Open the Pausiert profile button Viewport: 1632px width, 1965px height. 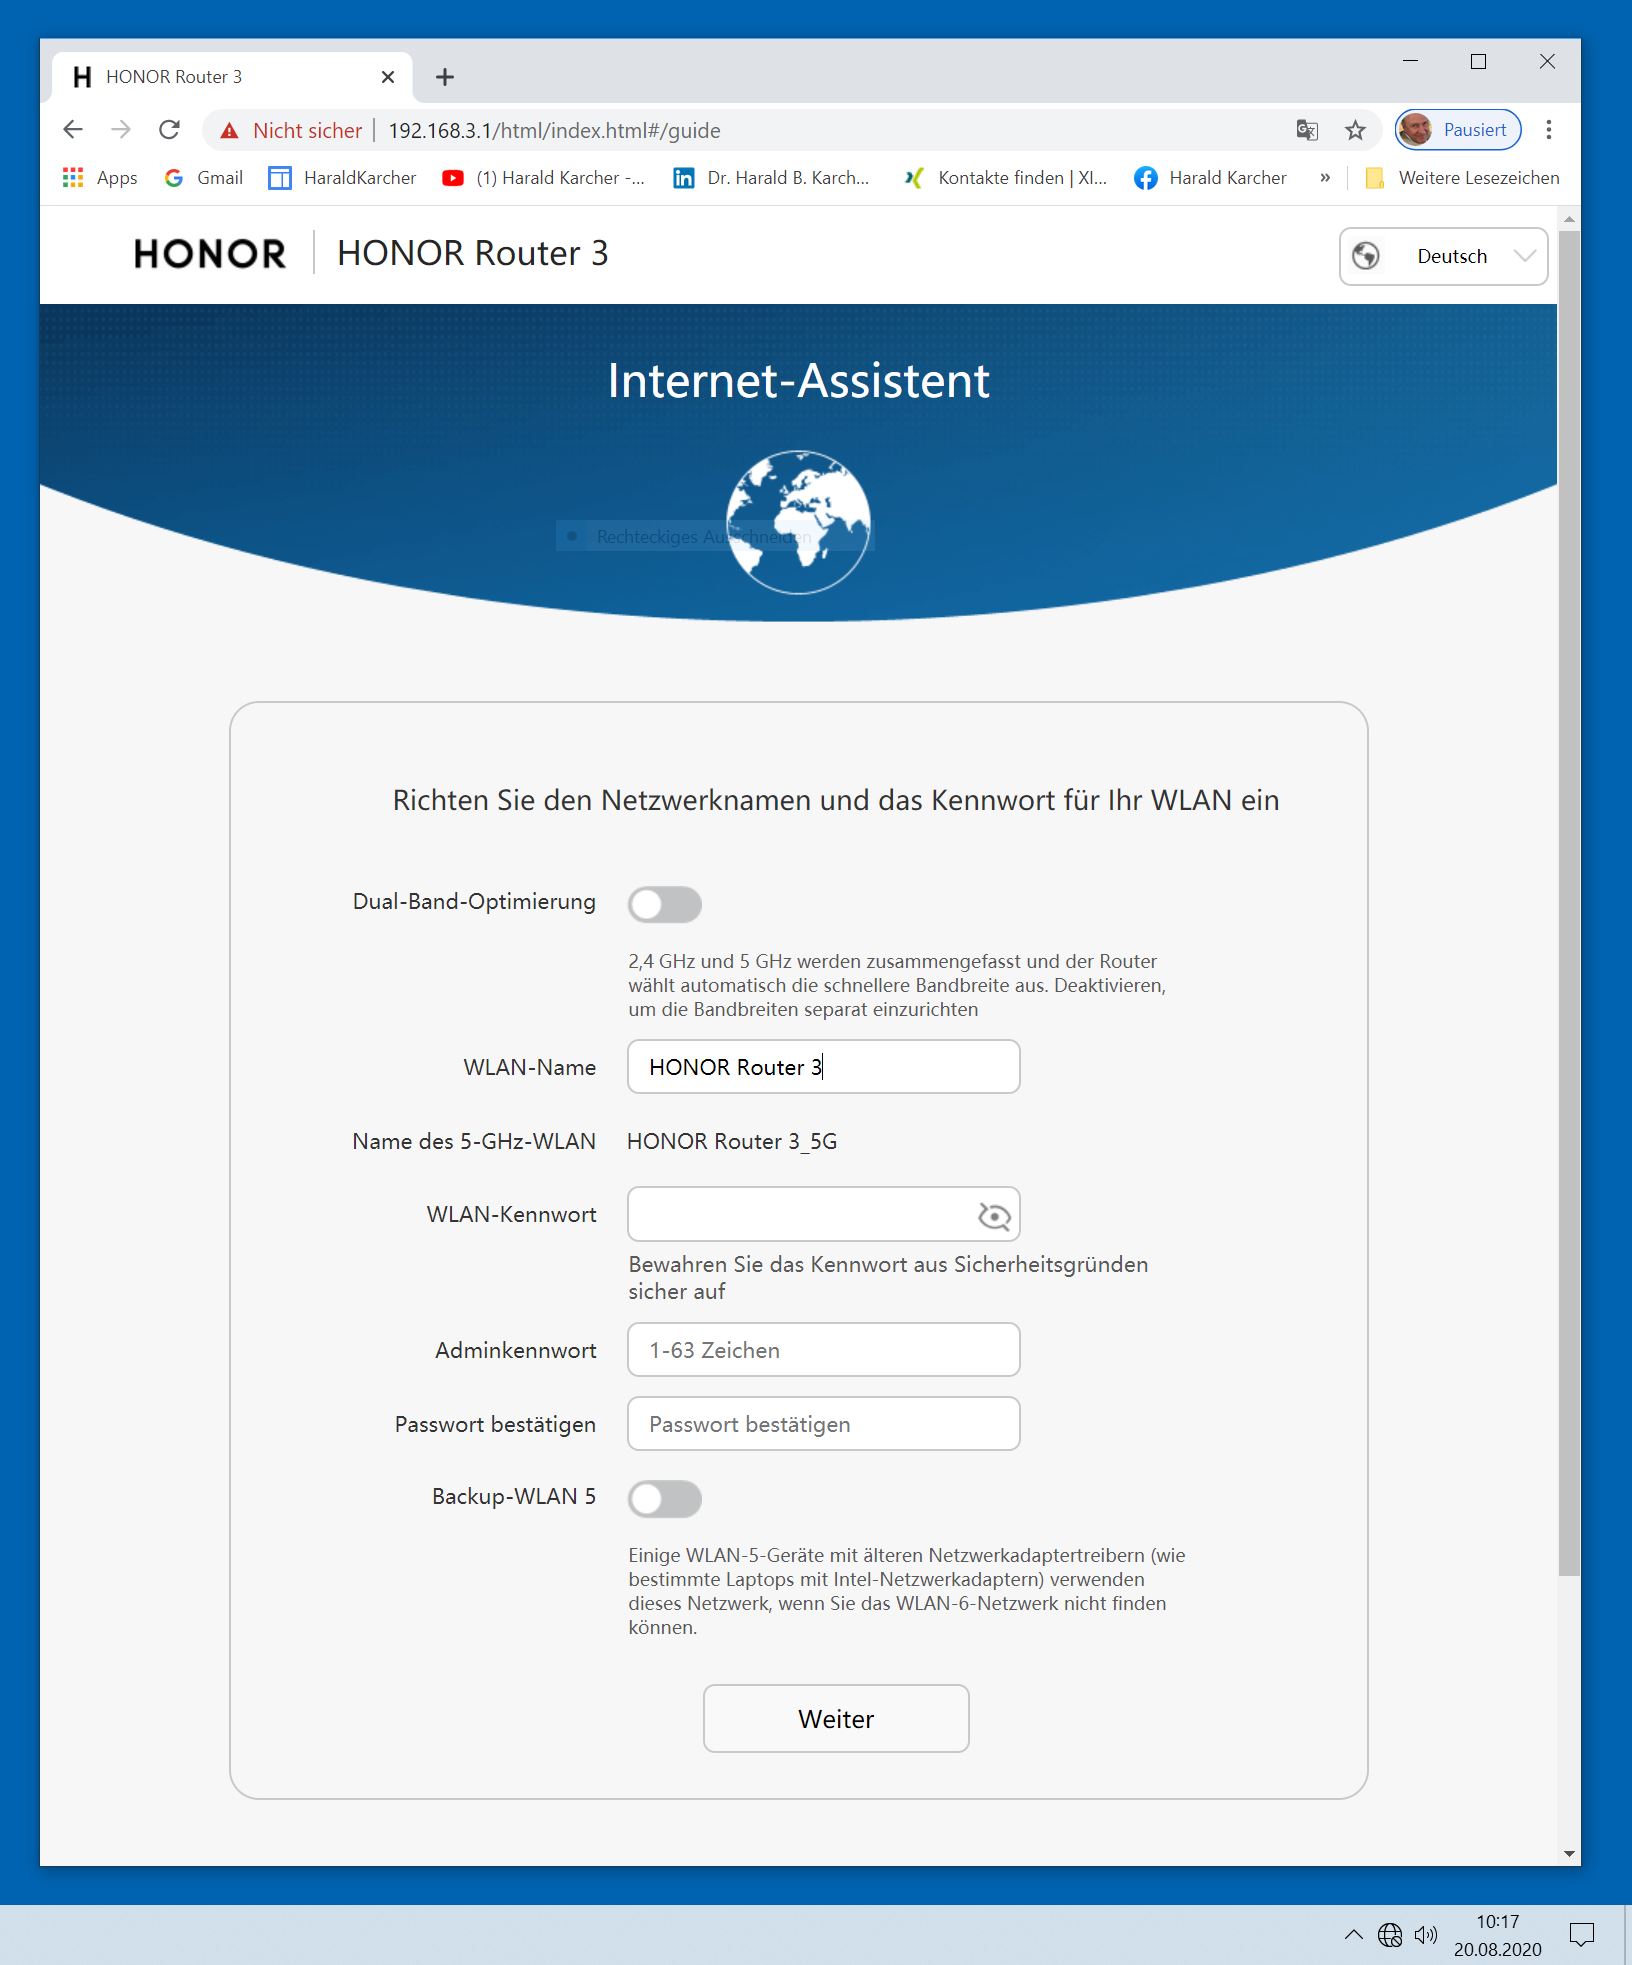(x=1458, y=130)
